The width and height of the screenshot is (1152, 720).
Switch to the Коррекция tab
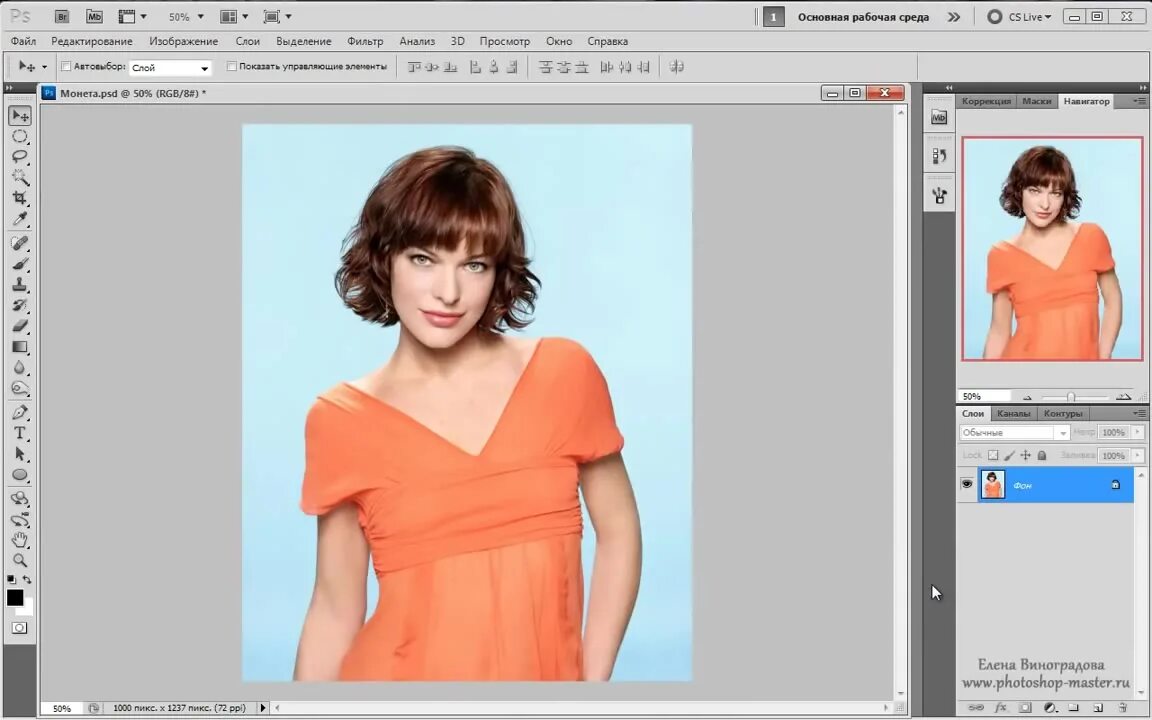tap(986, 101)
